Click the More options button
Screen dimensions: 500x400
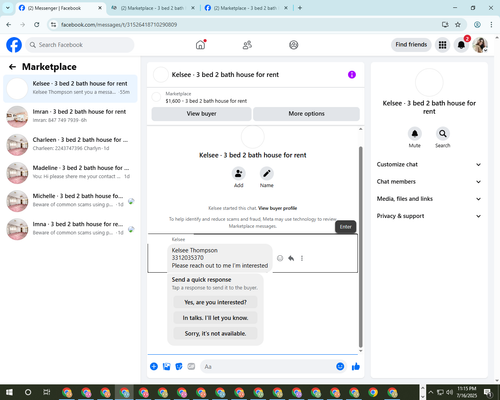pyautogui.click(x=306, y=114)
